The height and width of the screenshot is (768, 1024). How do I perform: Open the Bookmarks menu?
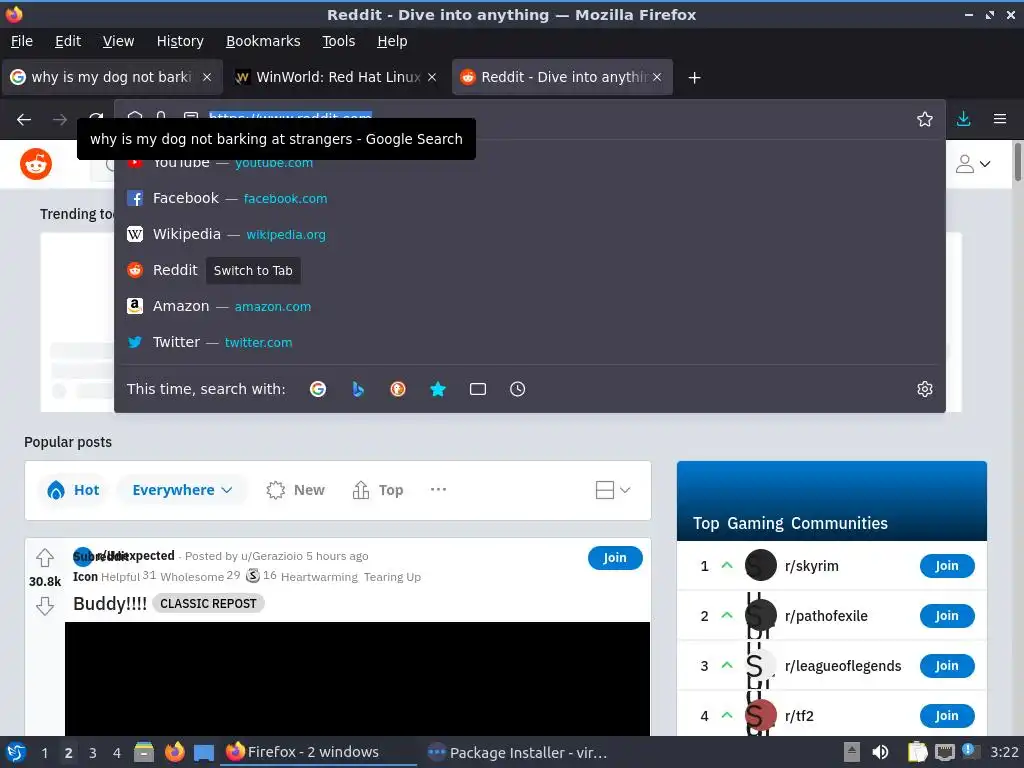click(x=263, y=41)
